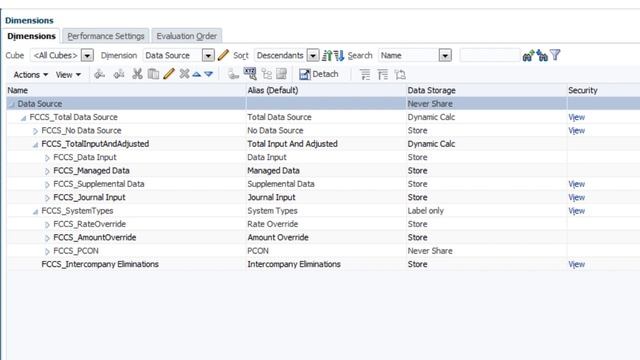Click the show usage magnifier icon

click(250, 74)
